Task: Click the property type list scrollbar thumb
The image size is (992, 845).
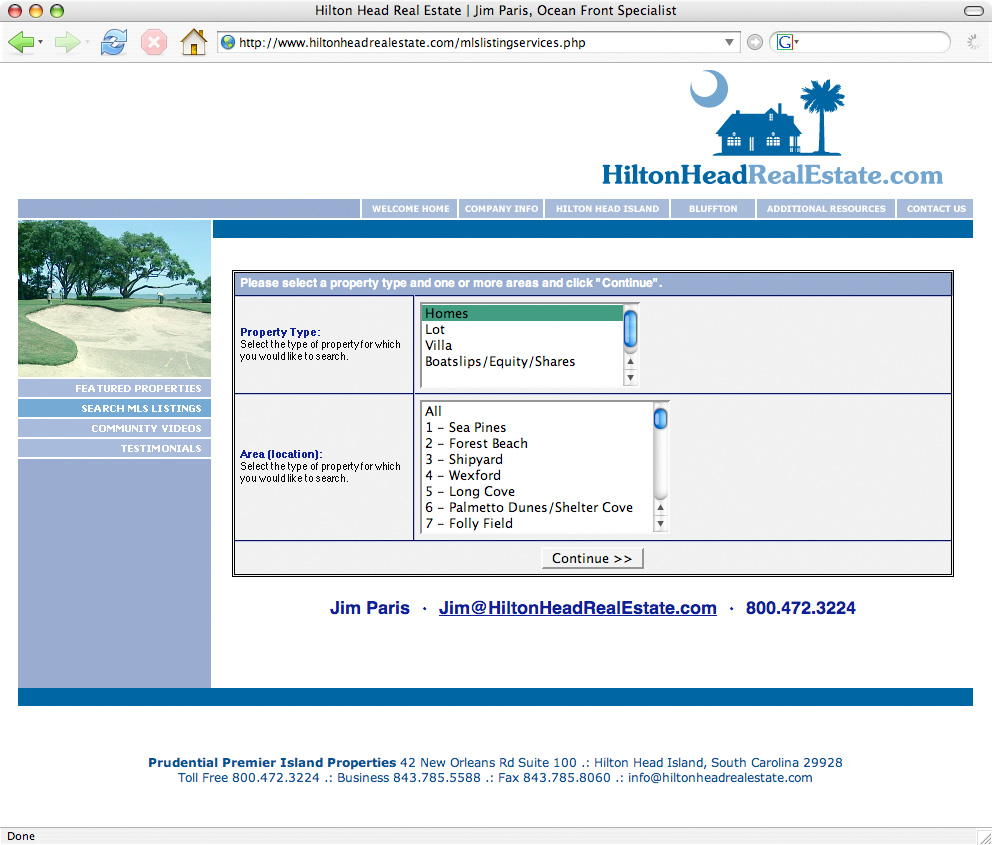Action: [x=630, y=329]
